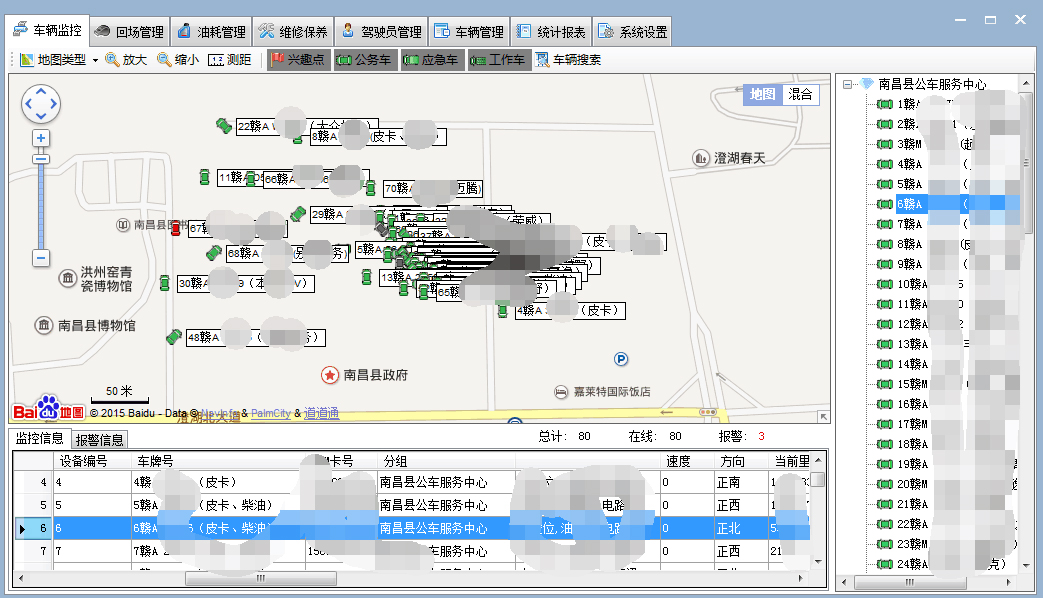Toggle the 应急车 emergency vehicle filter

pos(431,60)
